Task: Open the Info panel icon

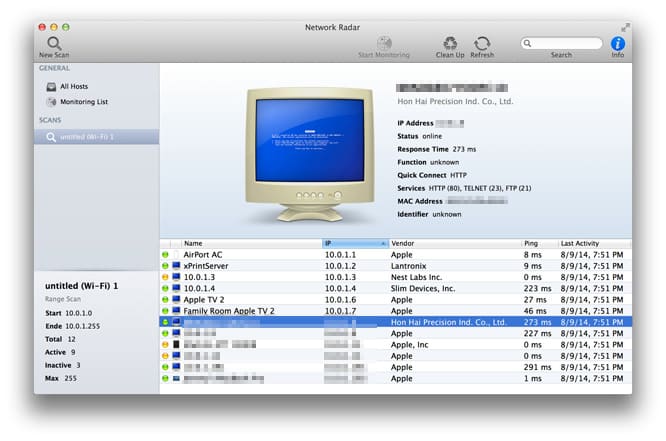Action: (x=618, y=44)
